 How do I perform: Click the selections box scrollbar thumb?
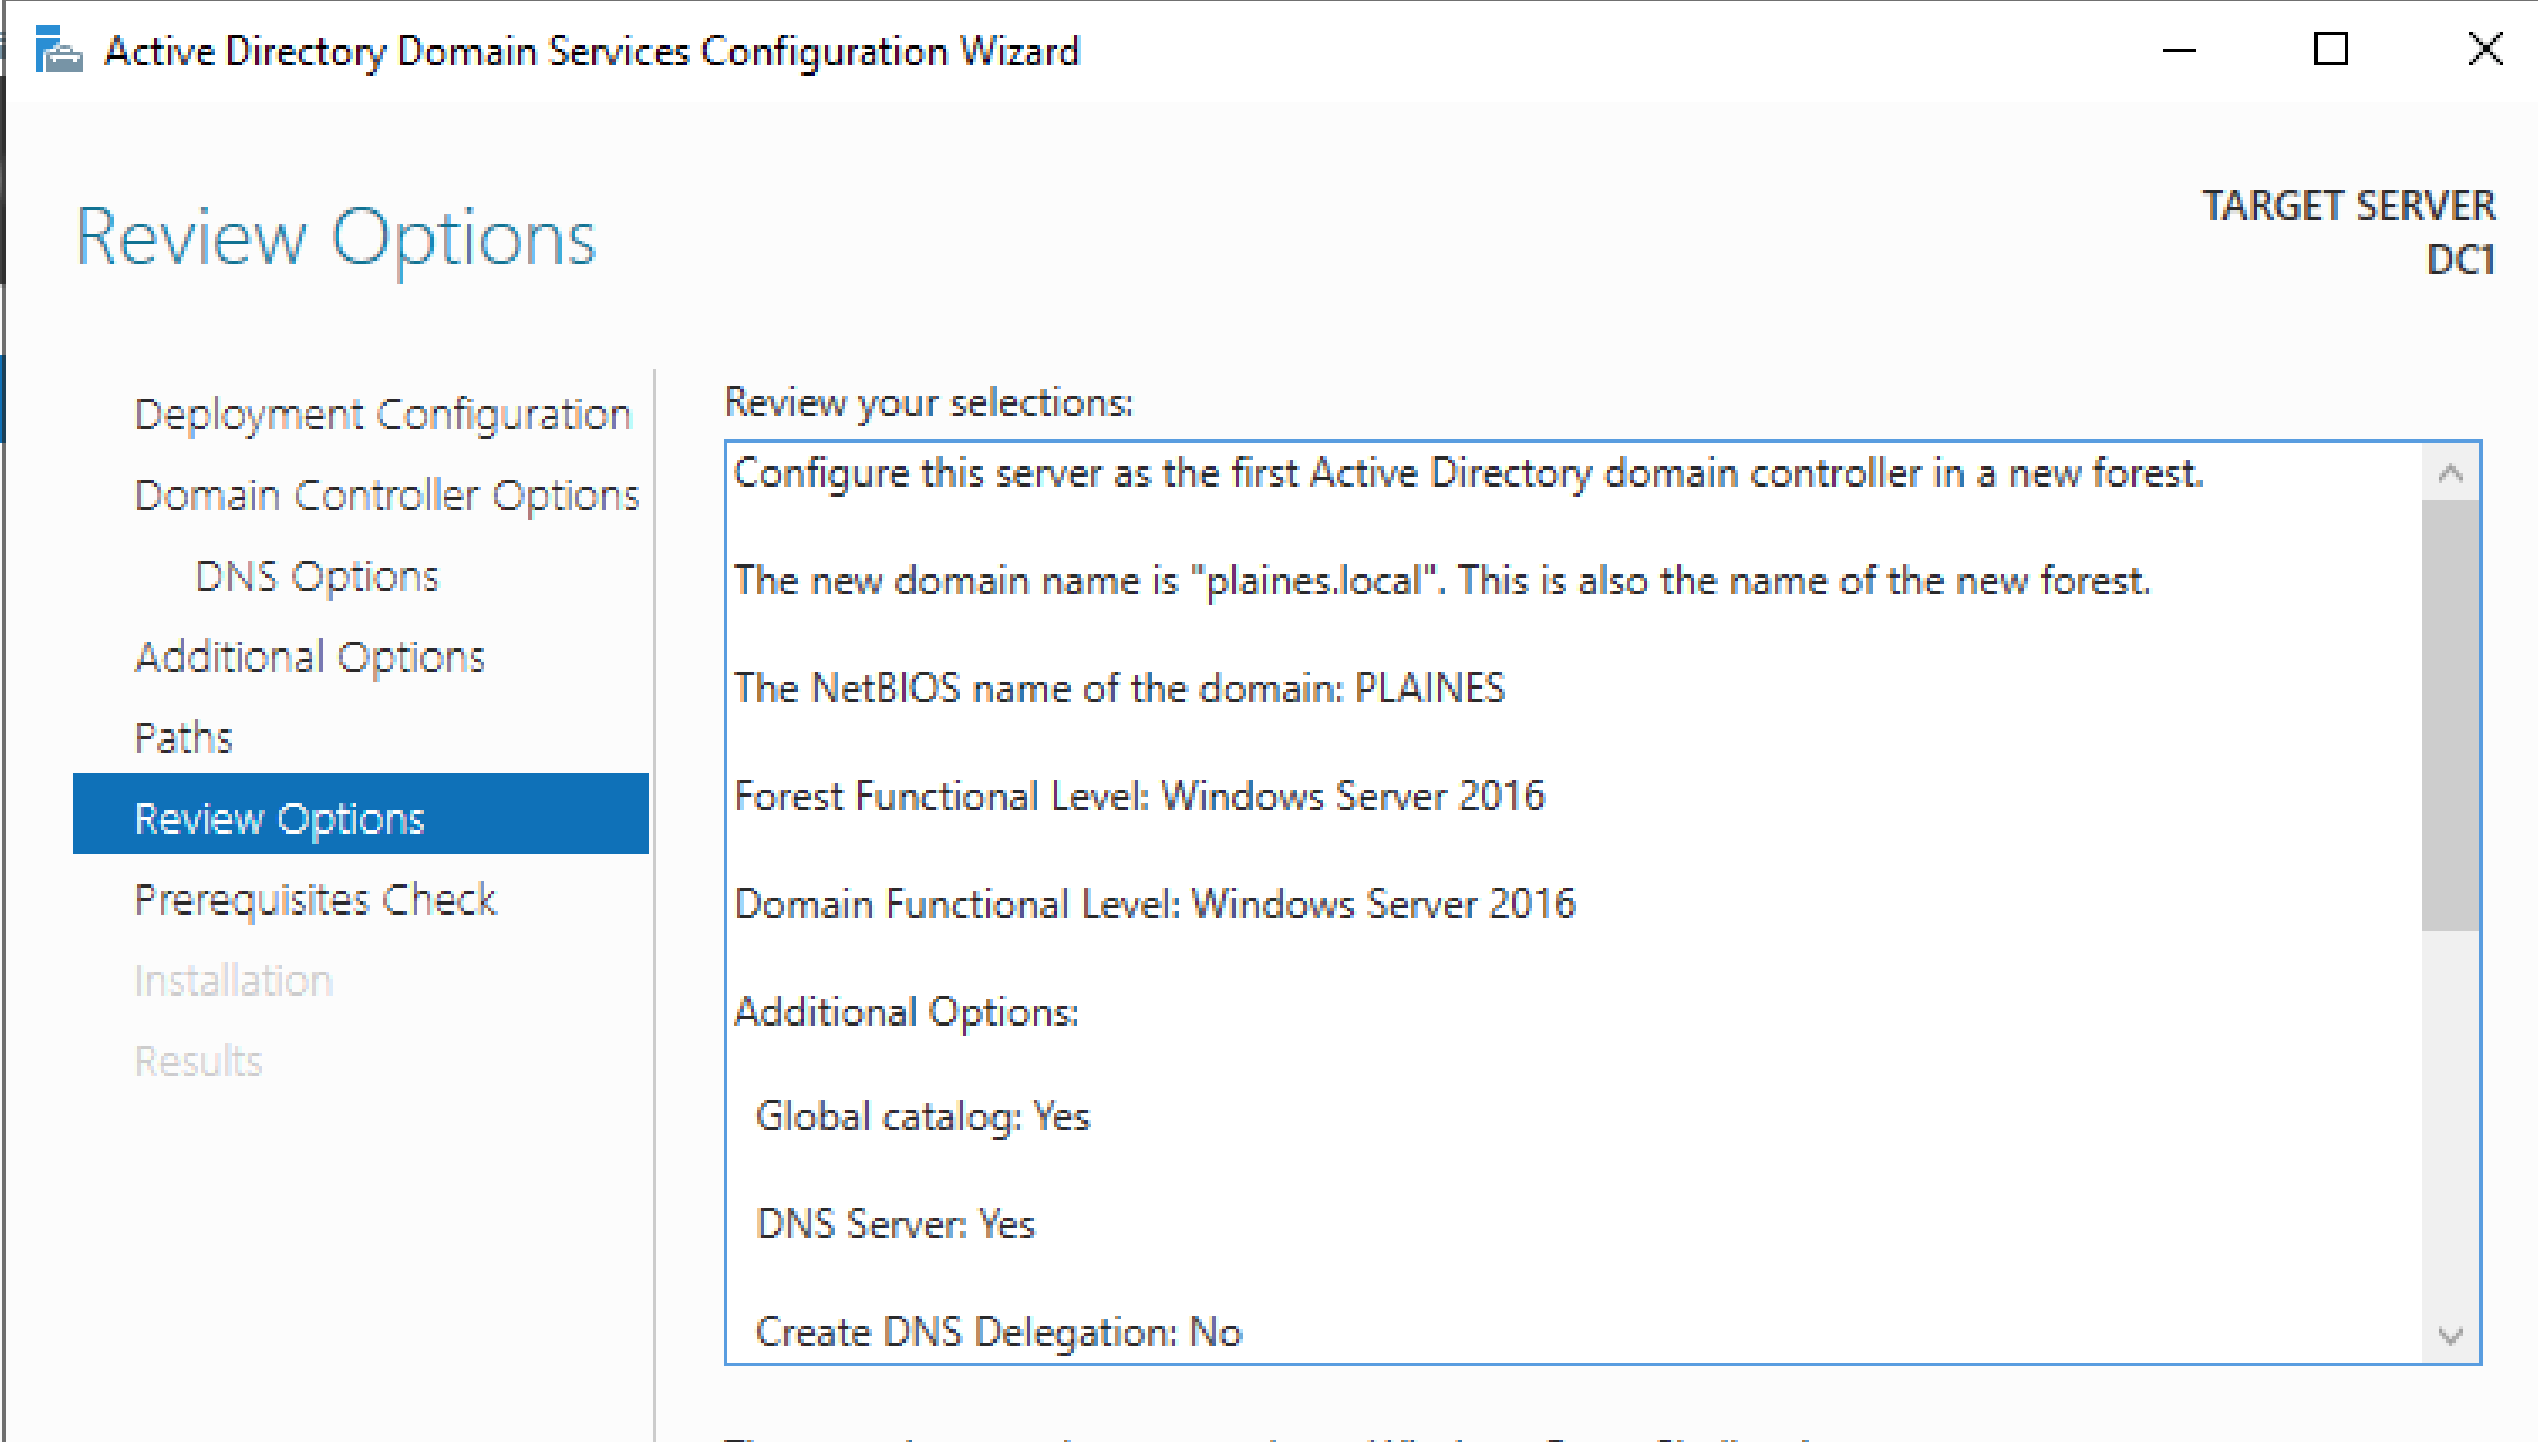tap(2450, 715)
